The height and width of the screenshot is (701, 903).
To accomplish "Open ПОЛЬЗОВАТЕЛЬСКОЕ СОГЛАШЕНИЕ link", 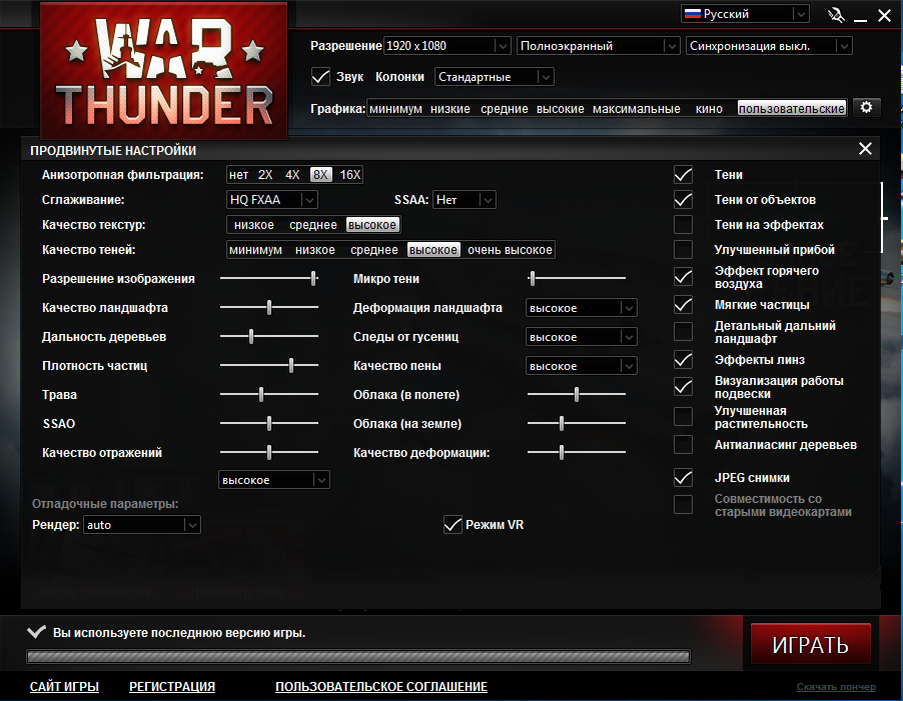I will [x=381, y=687].
